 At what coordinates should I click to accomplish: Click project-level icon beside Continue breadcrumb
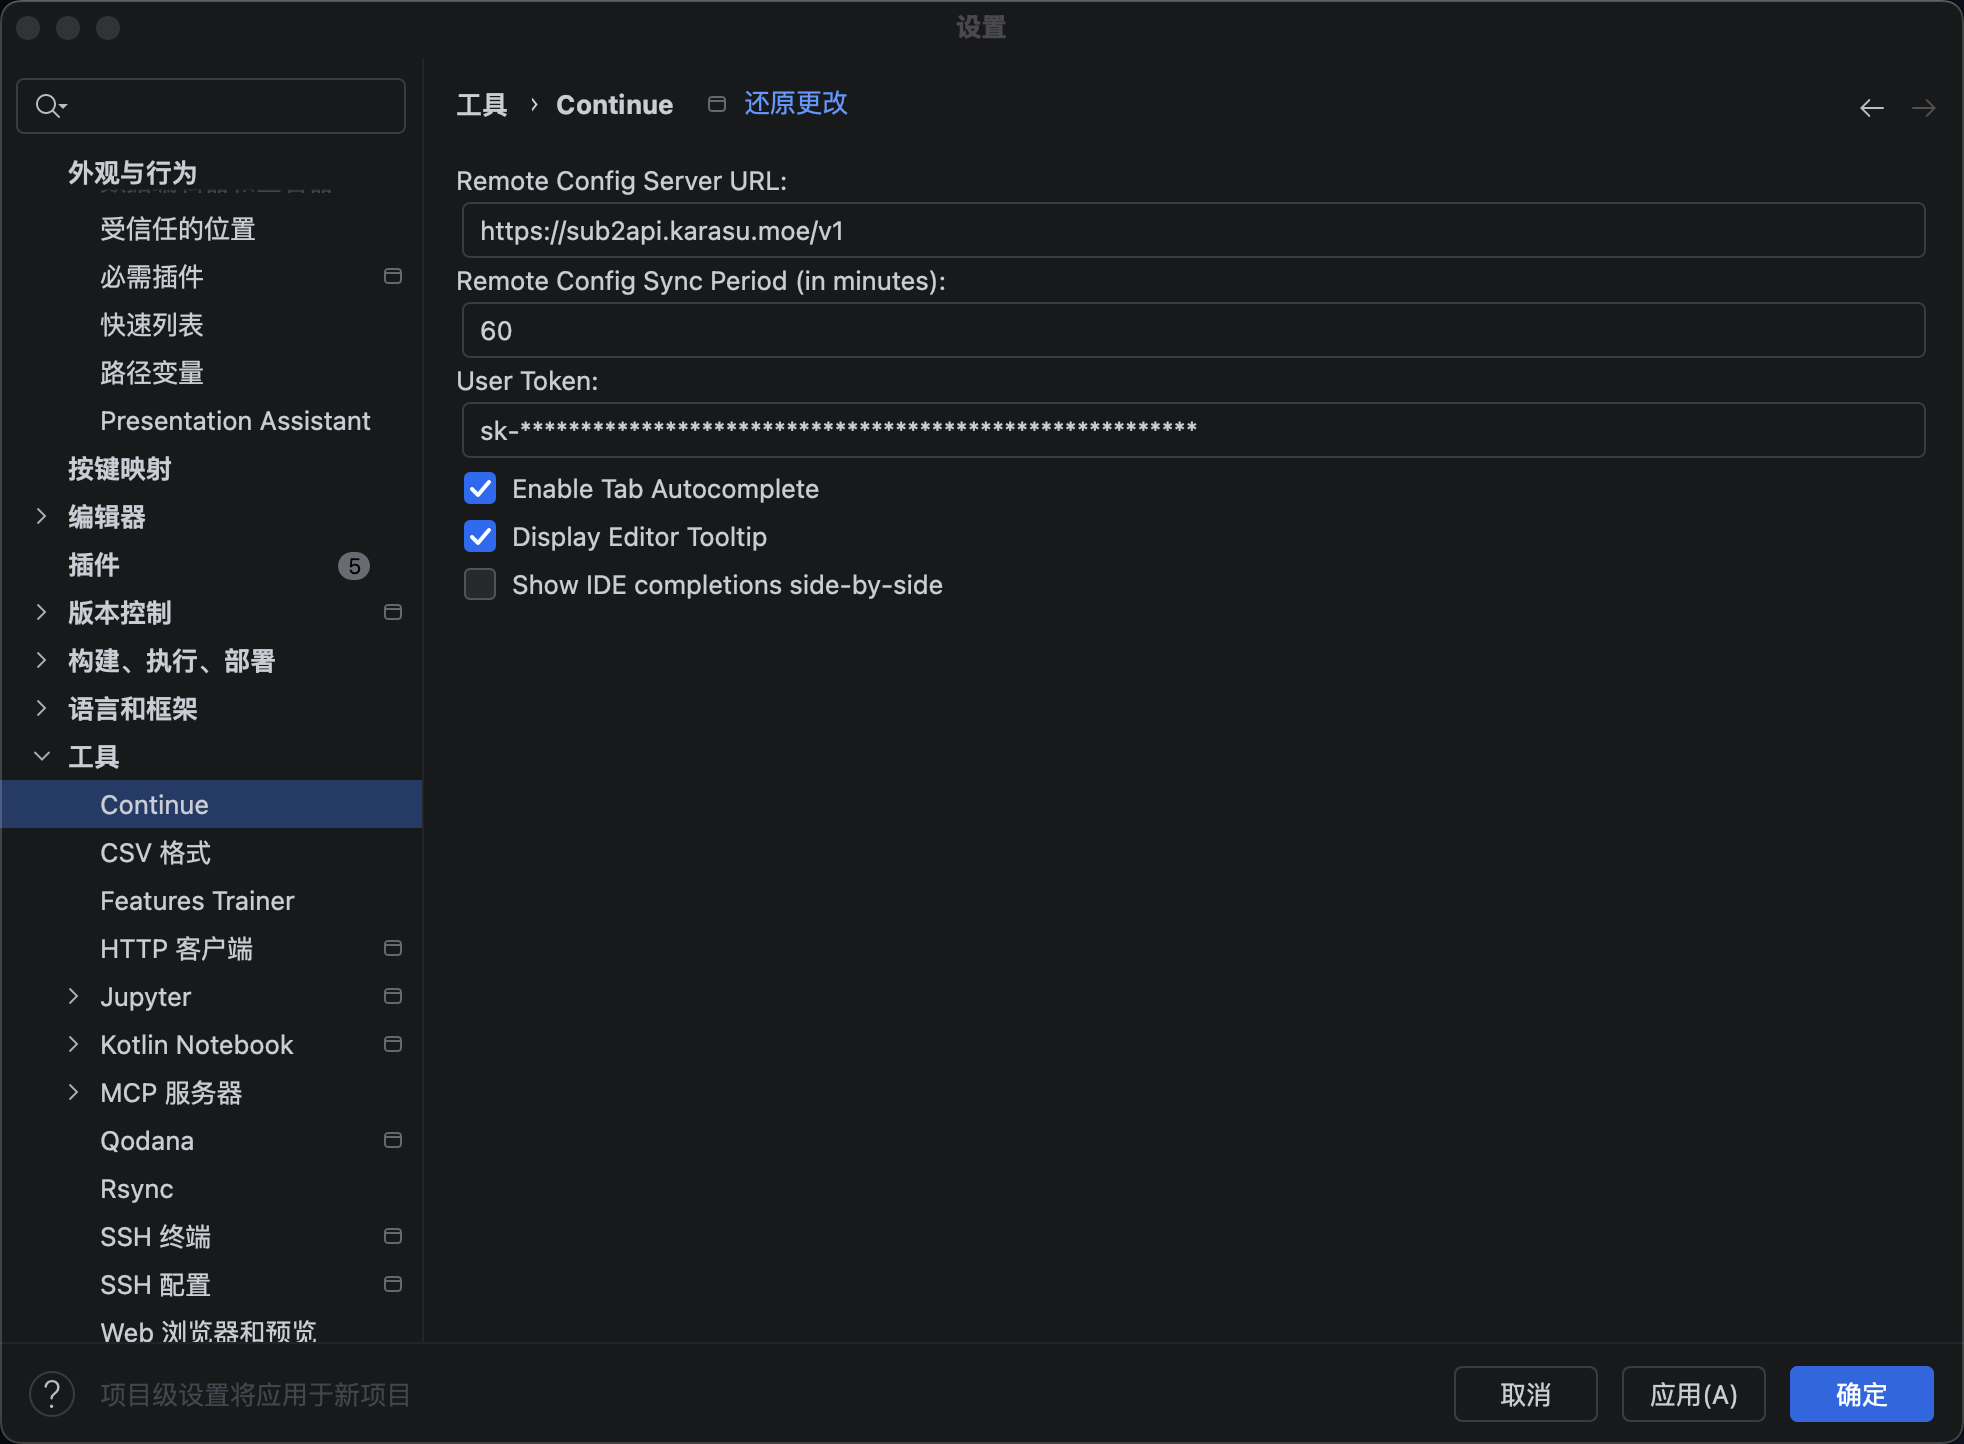716,104
